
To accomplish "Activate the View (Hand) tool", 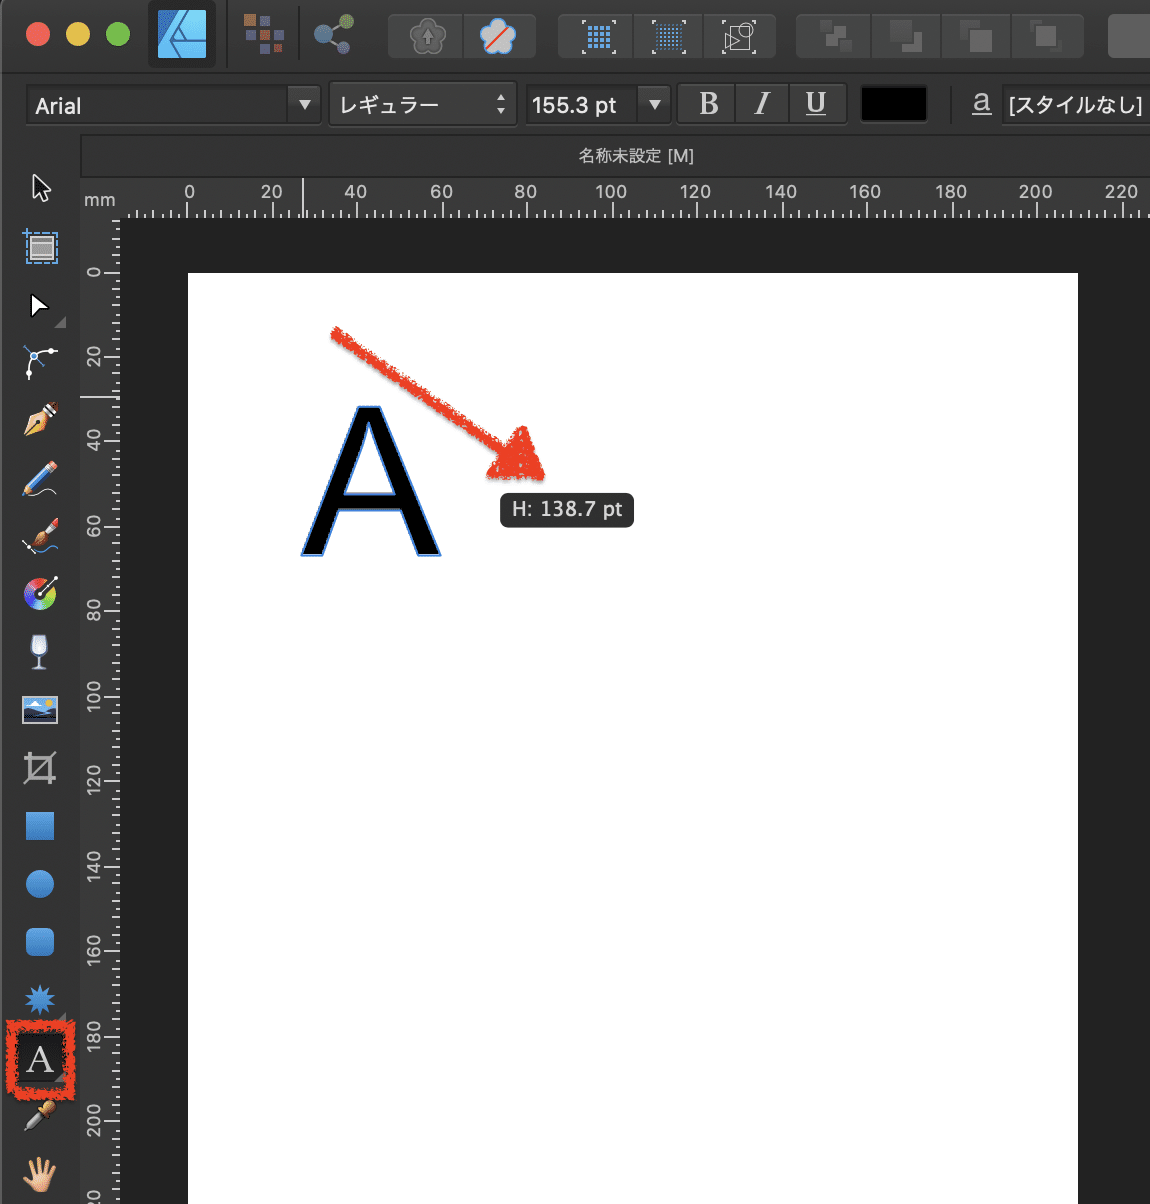I will (x=40, y=1173).
